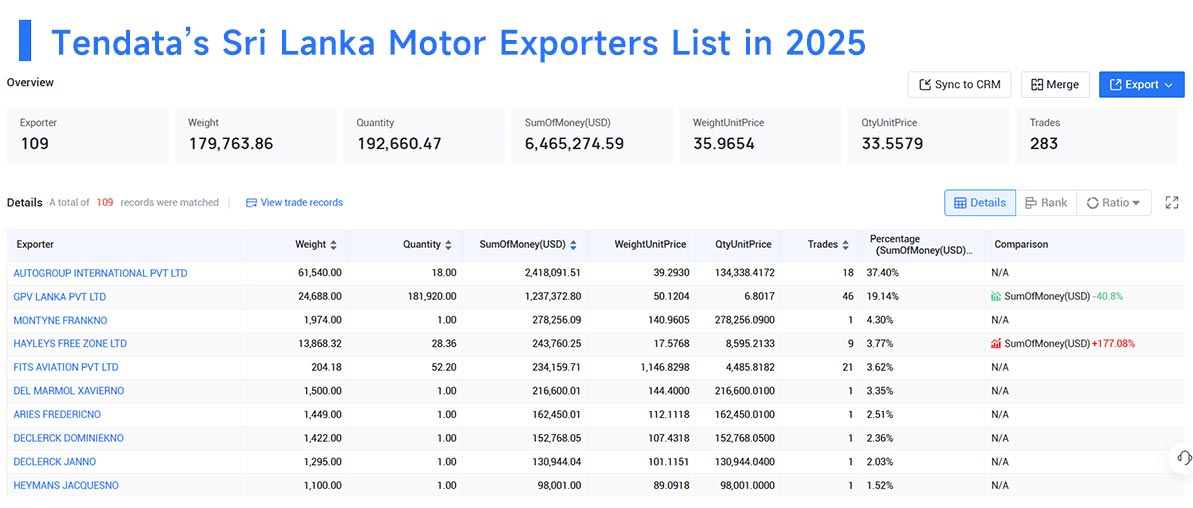
Task: Click the Percentage (SumOfMoney(USD)) column header
Action: coord(921,245)
